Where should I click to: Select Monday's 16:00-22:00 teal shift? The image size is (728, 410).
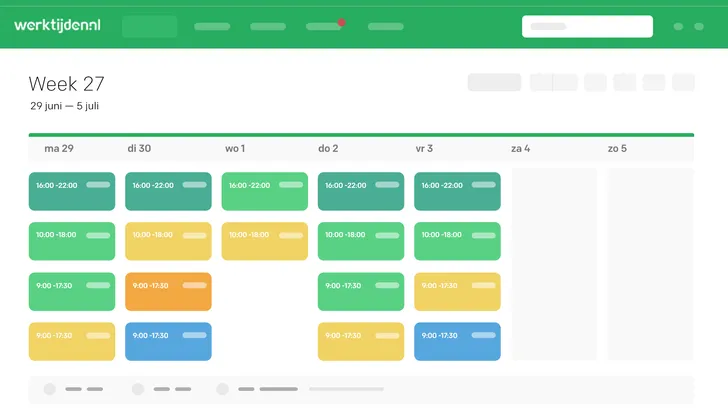pyautogui.click(x=71, y=191)
